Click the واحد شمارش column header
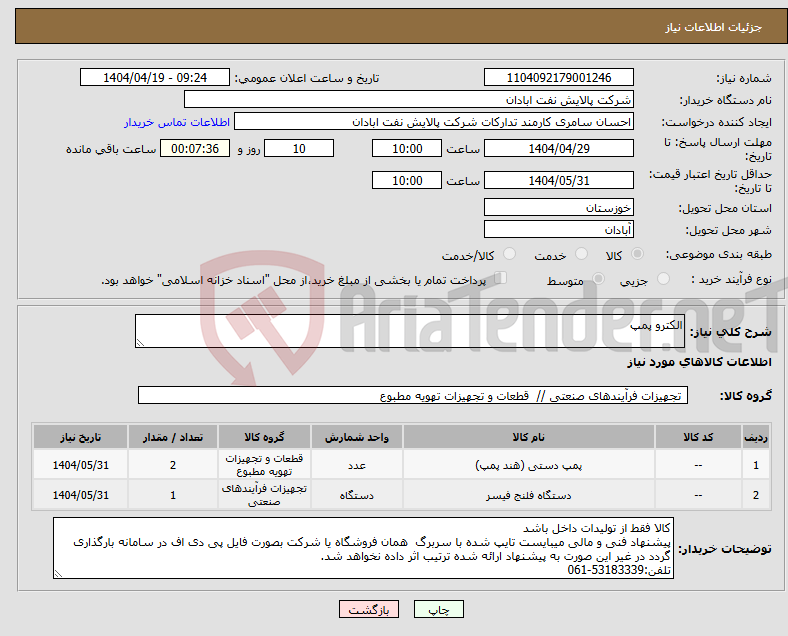 point(357,437)
